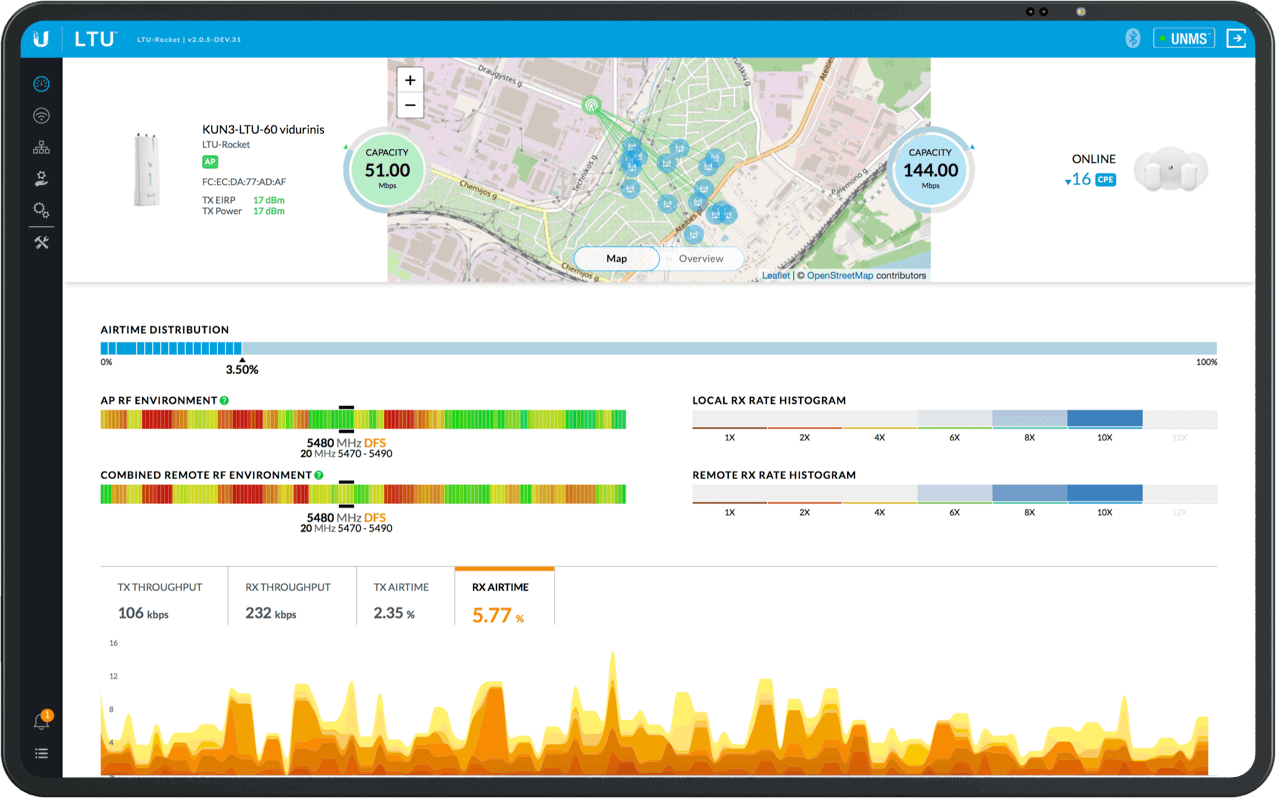Click the Bluetooth icon in the header
The image size is (1276, 798).
[1133, 38]
